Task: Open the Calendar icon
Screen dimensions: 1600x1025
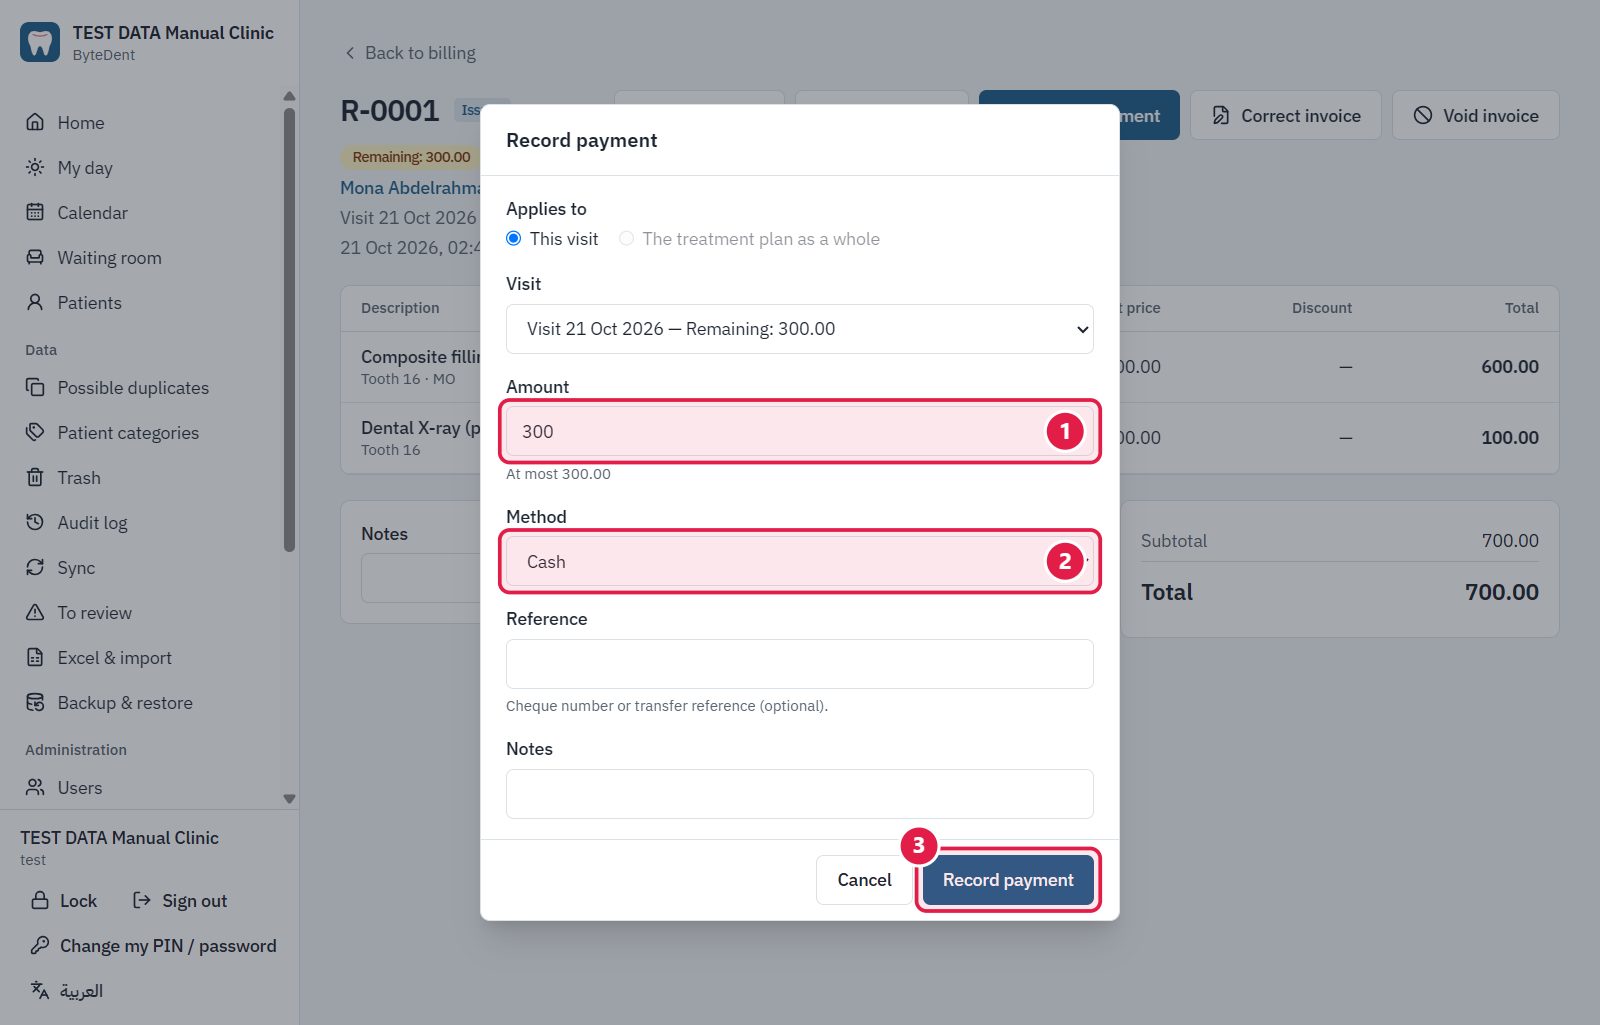Action: [35, 212]
